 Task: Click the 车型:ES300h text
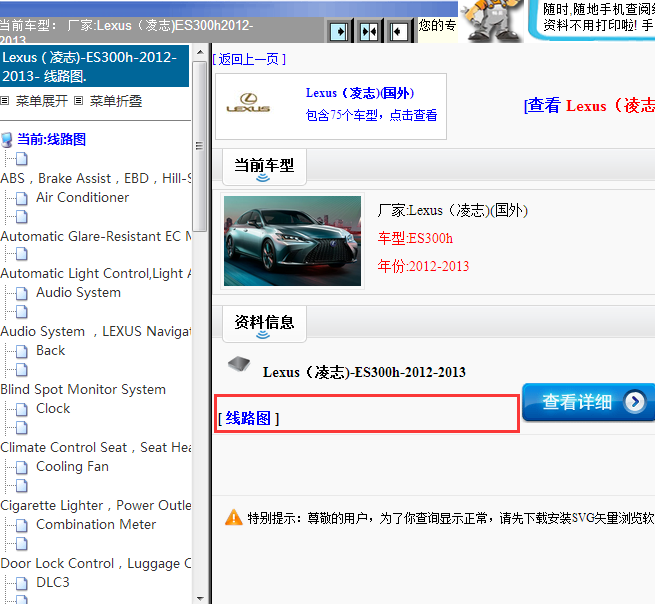[x=415, y=239]
